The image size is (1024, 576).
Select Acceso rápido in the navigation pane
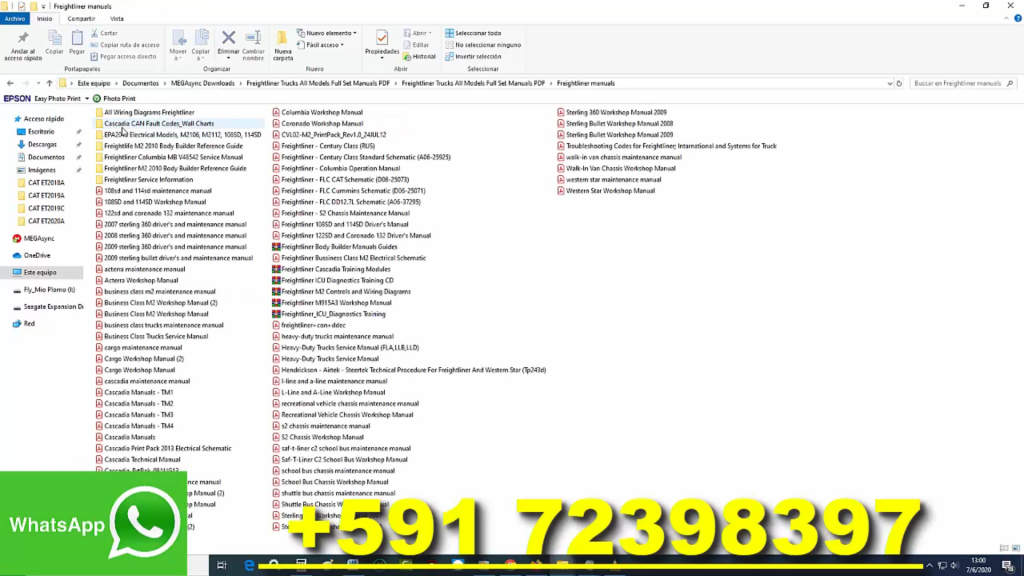(44, 119)
